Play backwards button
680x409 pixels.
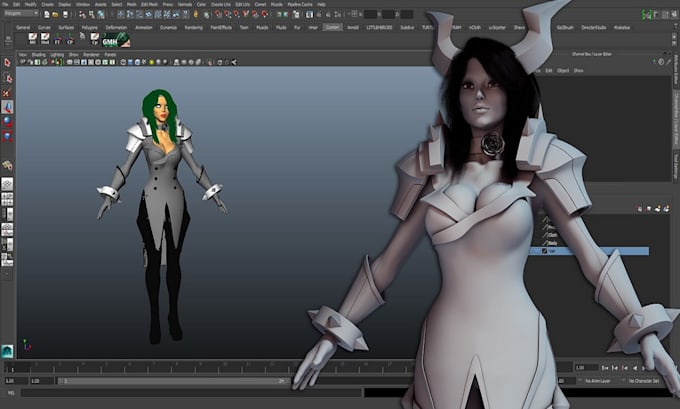pos(635,368)
